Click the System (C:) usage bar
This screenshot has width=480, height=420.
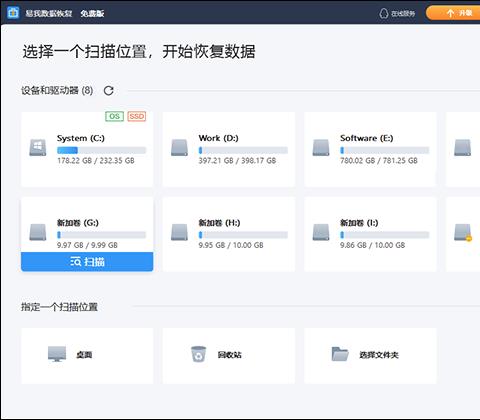coord(101,150)
